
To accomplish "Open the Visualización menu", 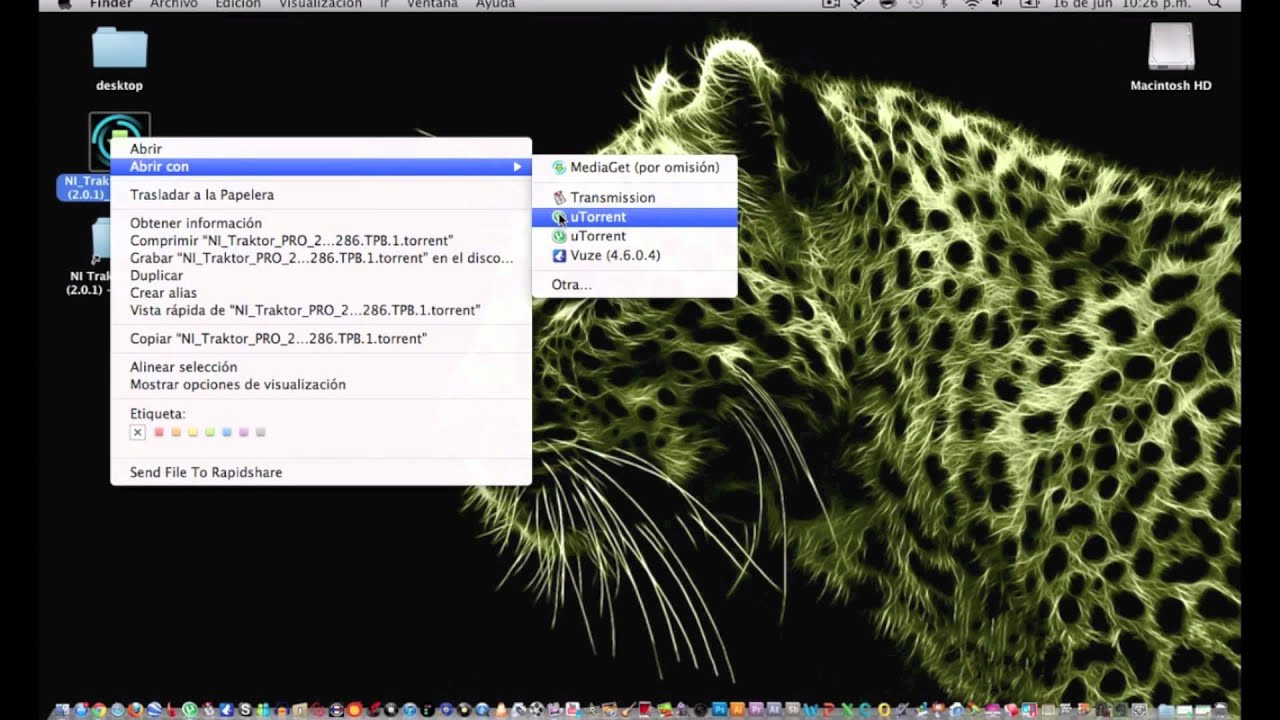I will tap(320, 4).
